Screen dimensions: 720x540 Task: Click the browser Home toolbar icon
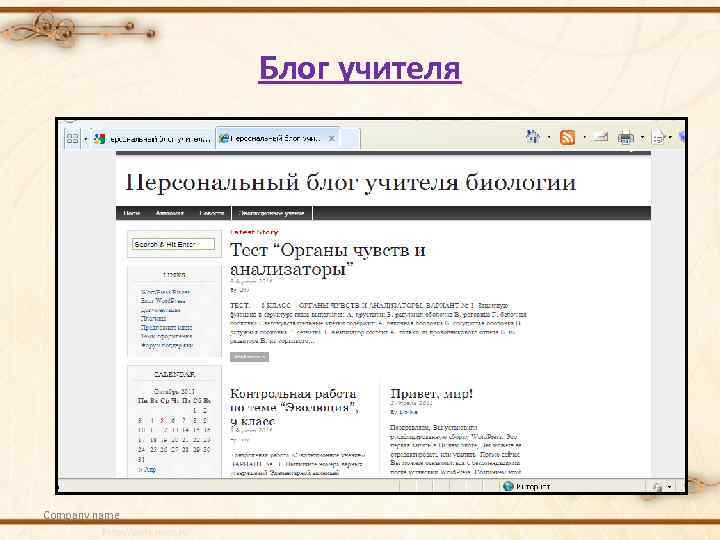pos(533,136)
